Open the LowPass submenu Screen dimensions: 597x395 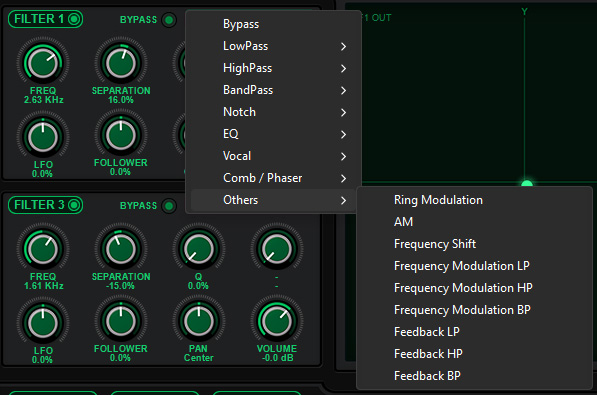273,46
